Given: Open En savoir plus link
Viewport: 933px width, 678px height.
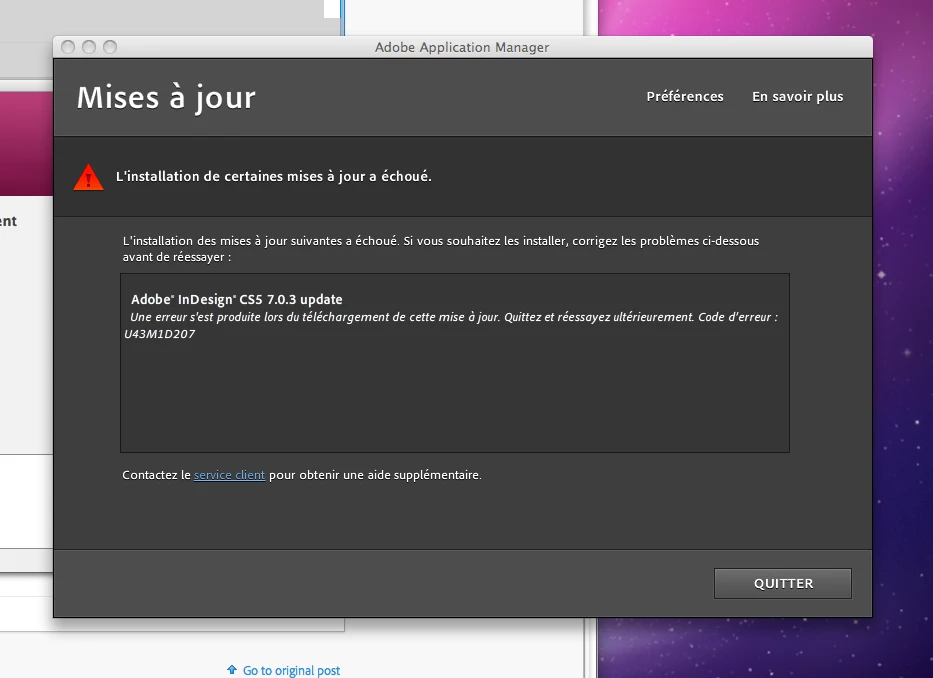Looking at the screenshot, I should (x=797, y=96).
